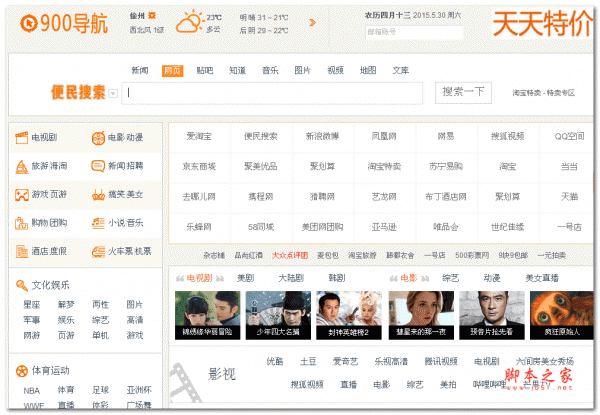The image size is (600, 415).
Task: Open the 封神英雄榜2 thumbnail
Action: (x=349, y=315)
